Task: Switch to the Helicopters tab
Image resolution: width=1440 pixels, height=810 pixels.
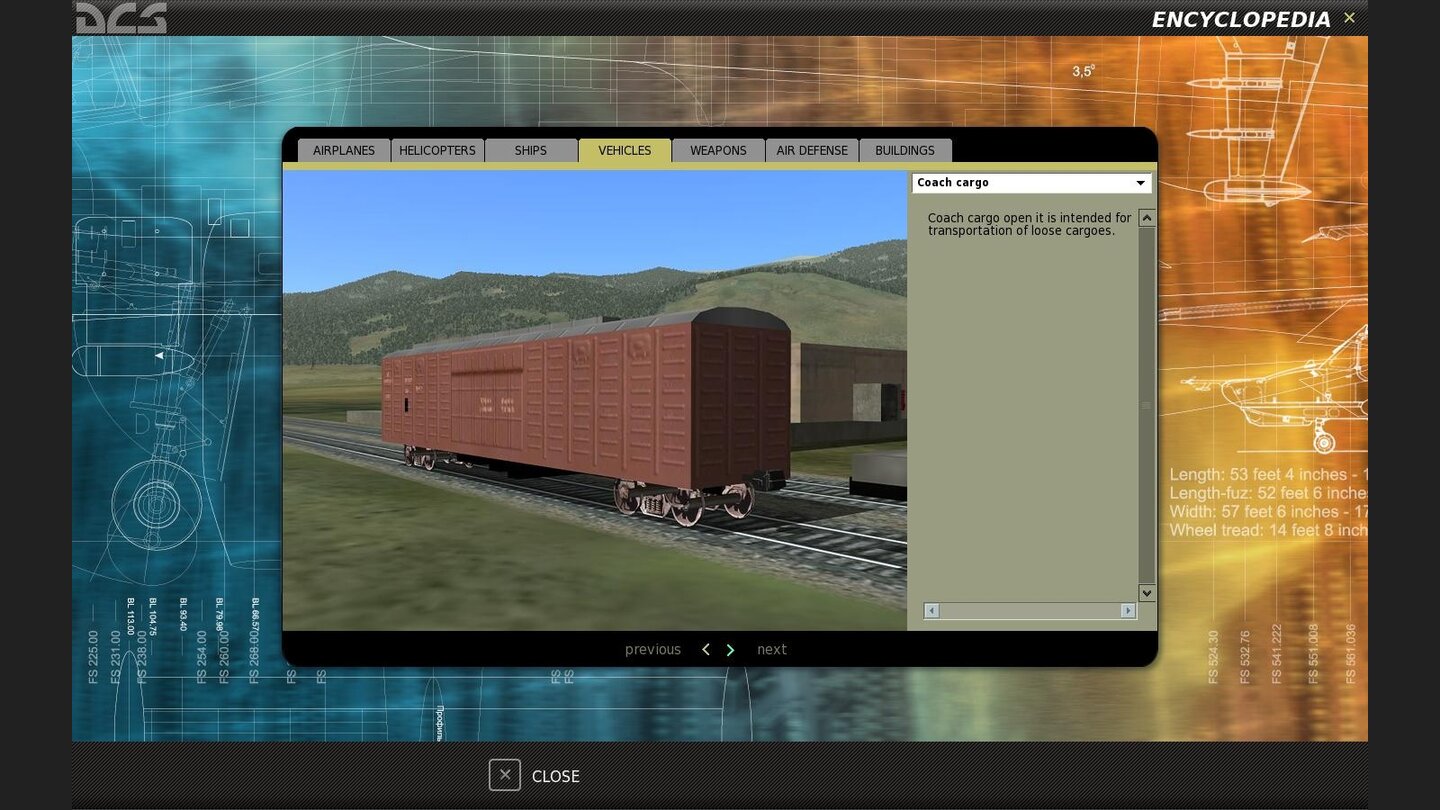Action: (437, 150)
